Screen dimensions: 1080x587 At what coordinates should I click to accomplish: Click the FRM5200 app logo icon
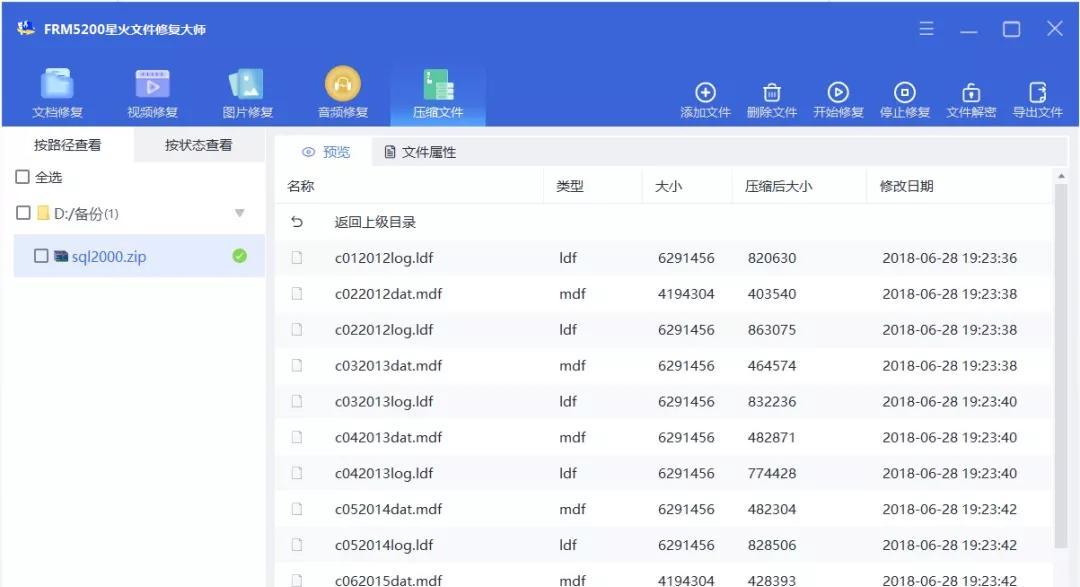click(x=26, y=28)
